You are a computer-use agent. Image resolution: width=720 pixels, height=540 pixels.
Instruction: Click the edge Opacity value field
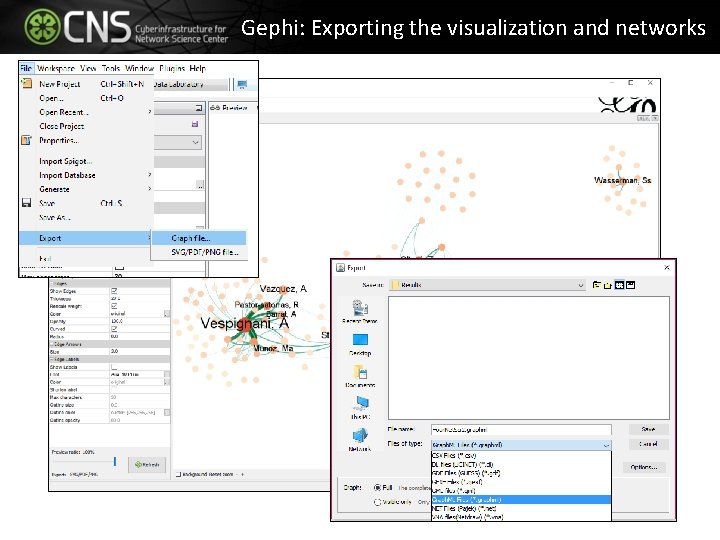139,321
